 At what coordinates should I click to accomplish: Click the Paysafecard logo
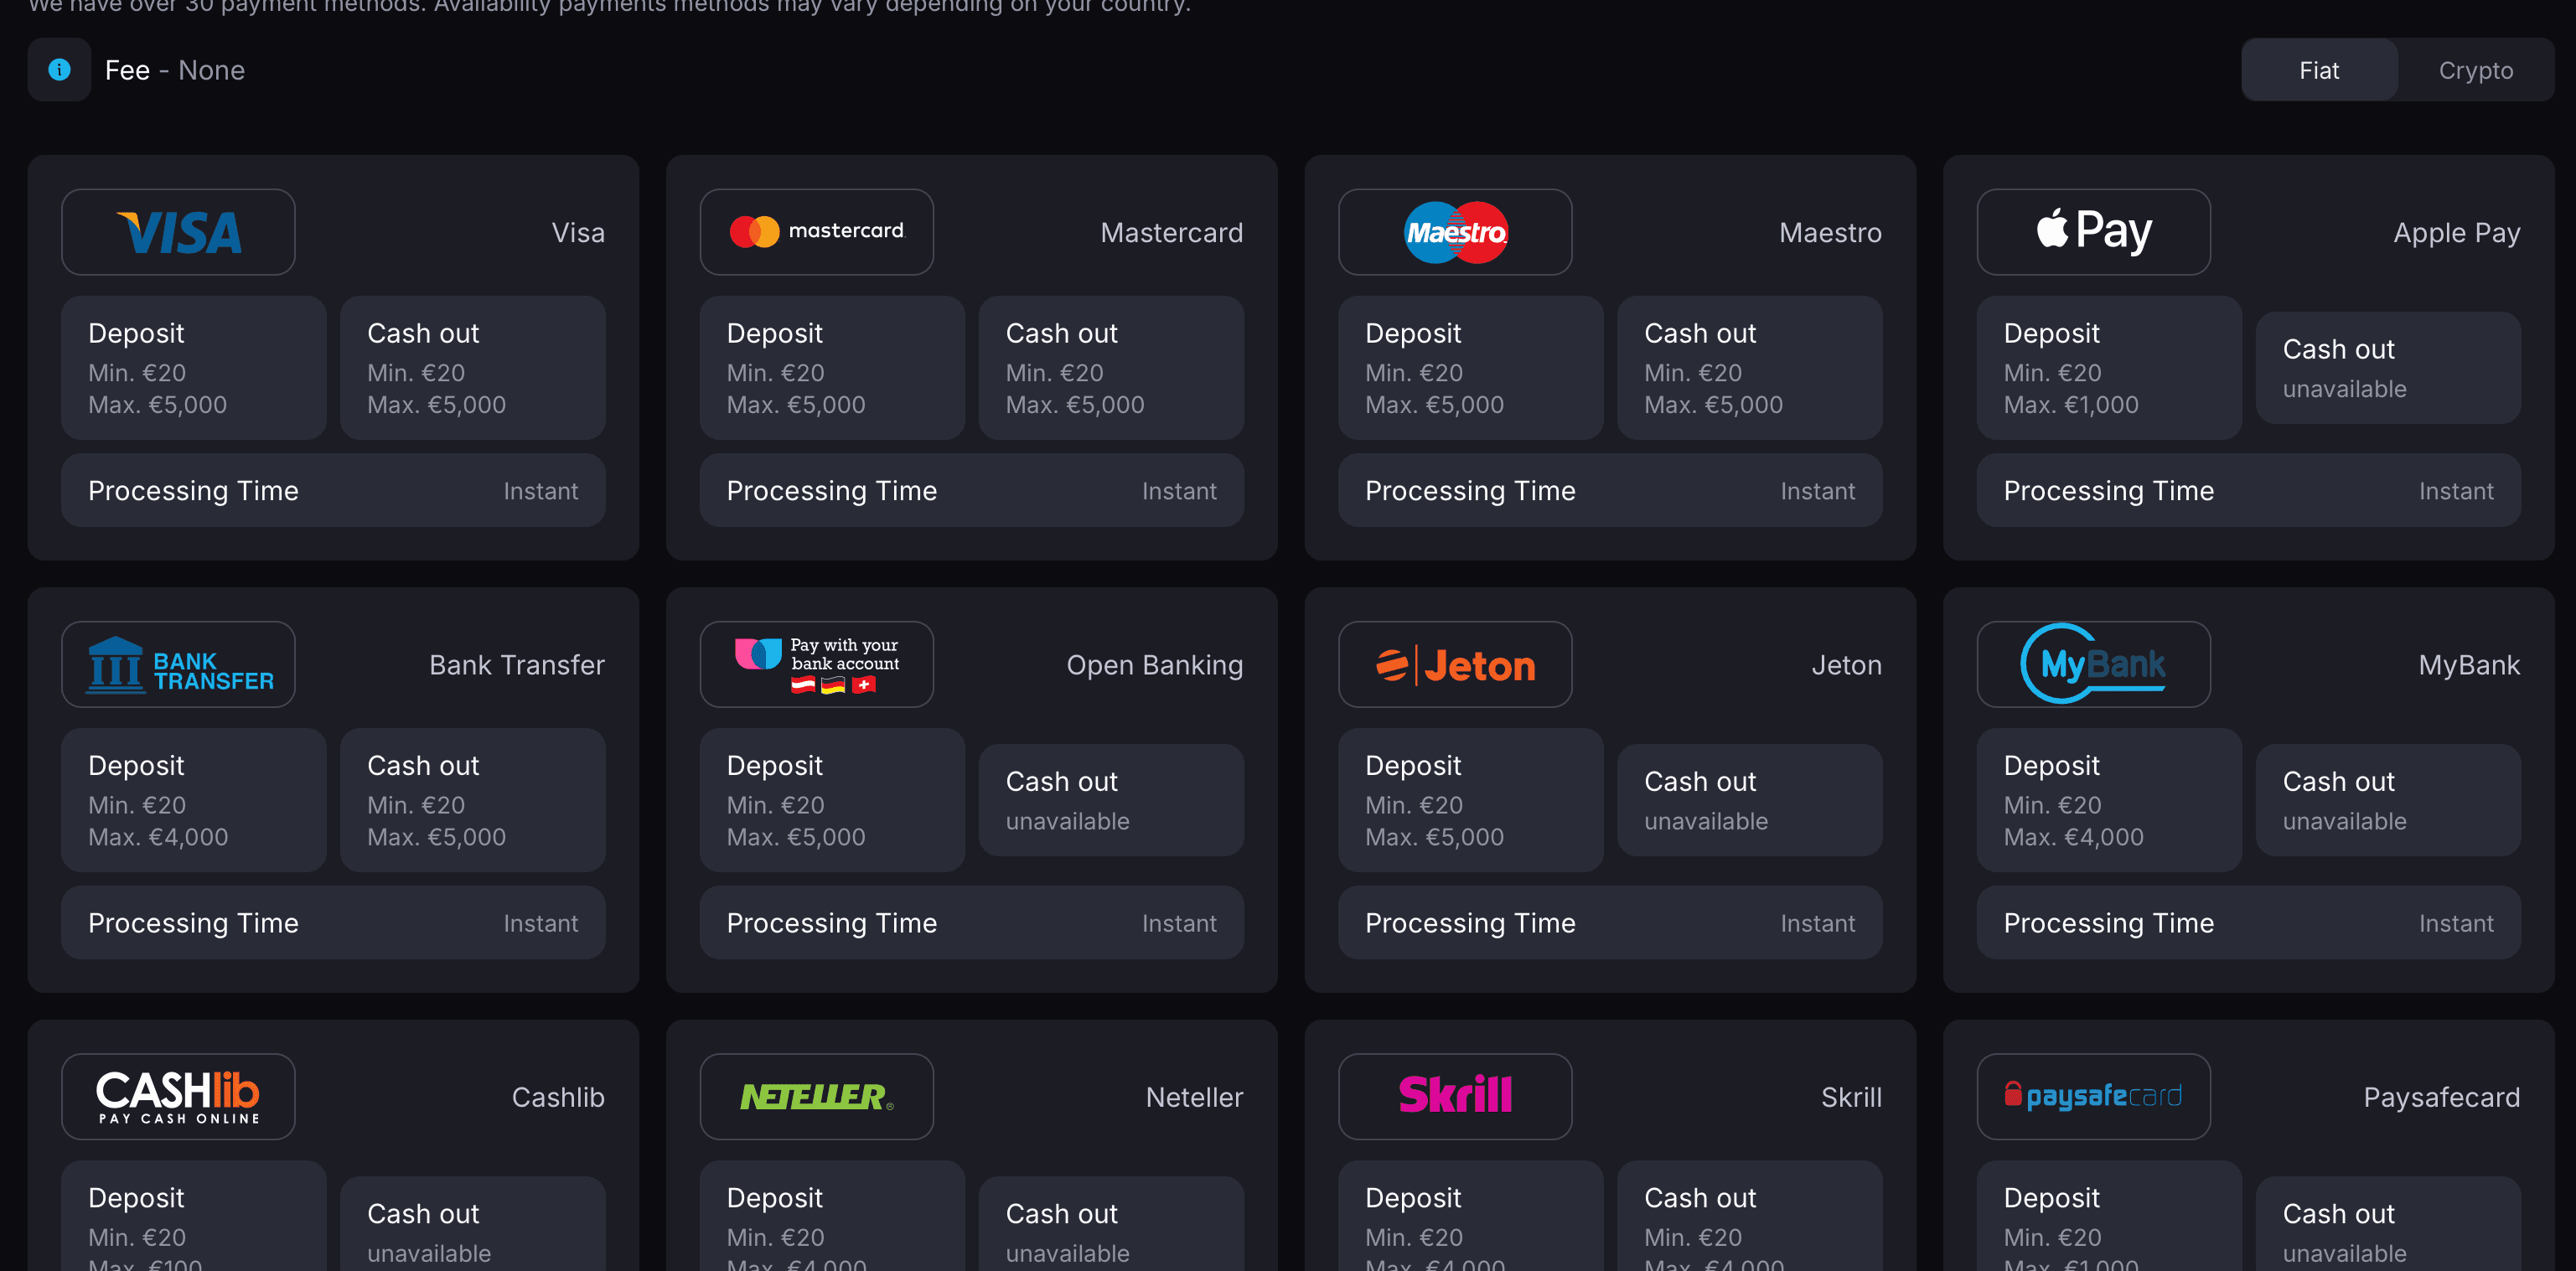2094,1096
